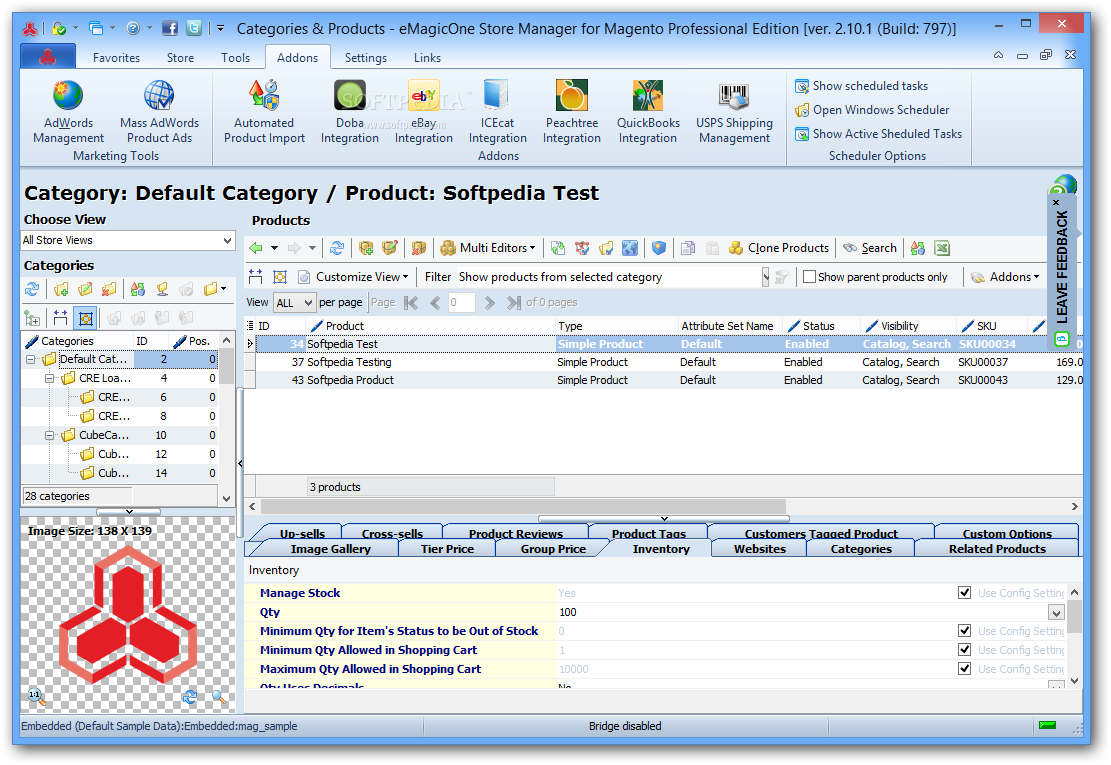
Task: Click Clone Products button
Action: point(779,248)
